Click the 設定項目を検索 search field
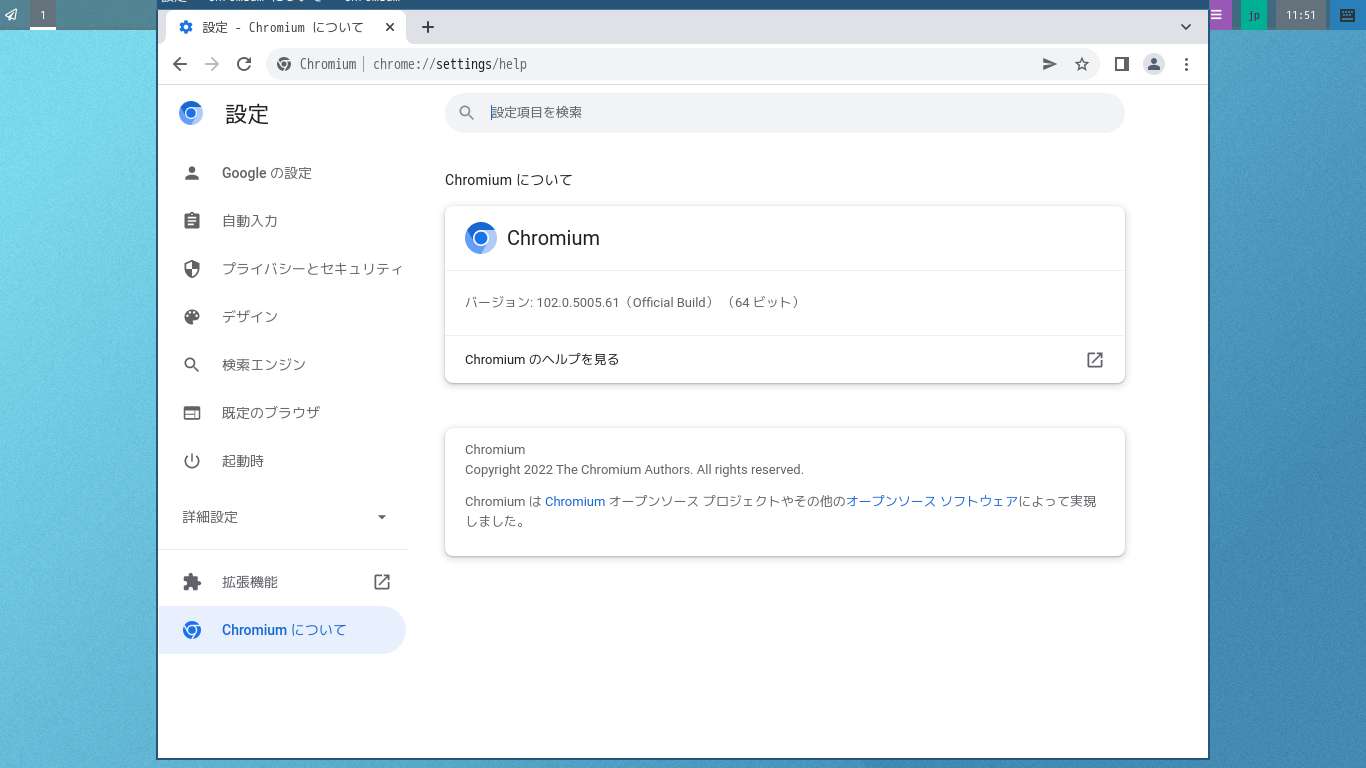This screenshot has width=1366, height=768. coord(785,113)
